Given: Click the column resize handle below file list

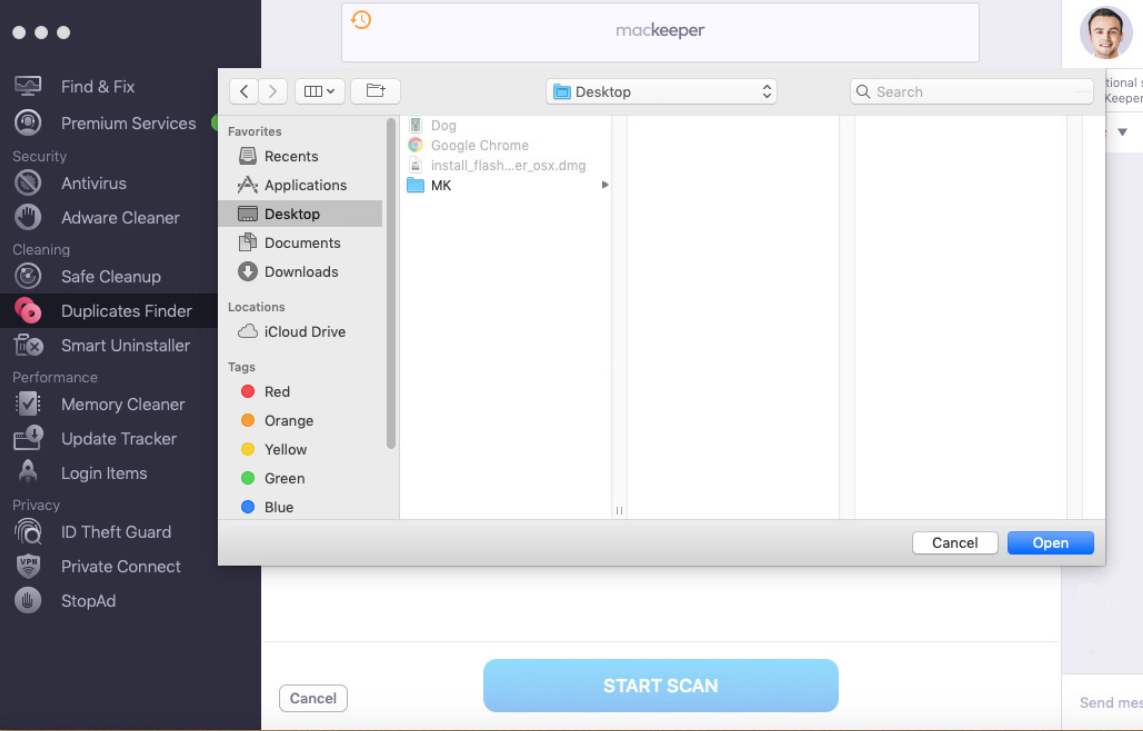Looking at the screenshot, I should [619, 511].
